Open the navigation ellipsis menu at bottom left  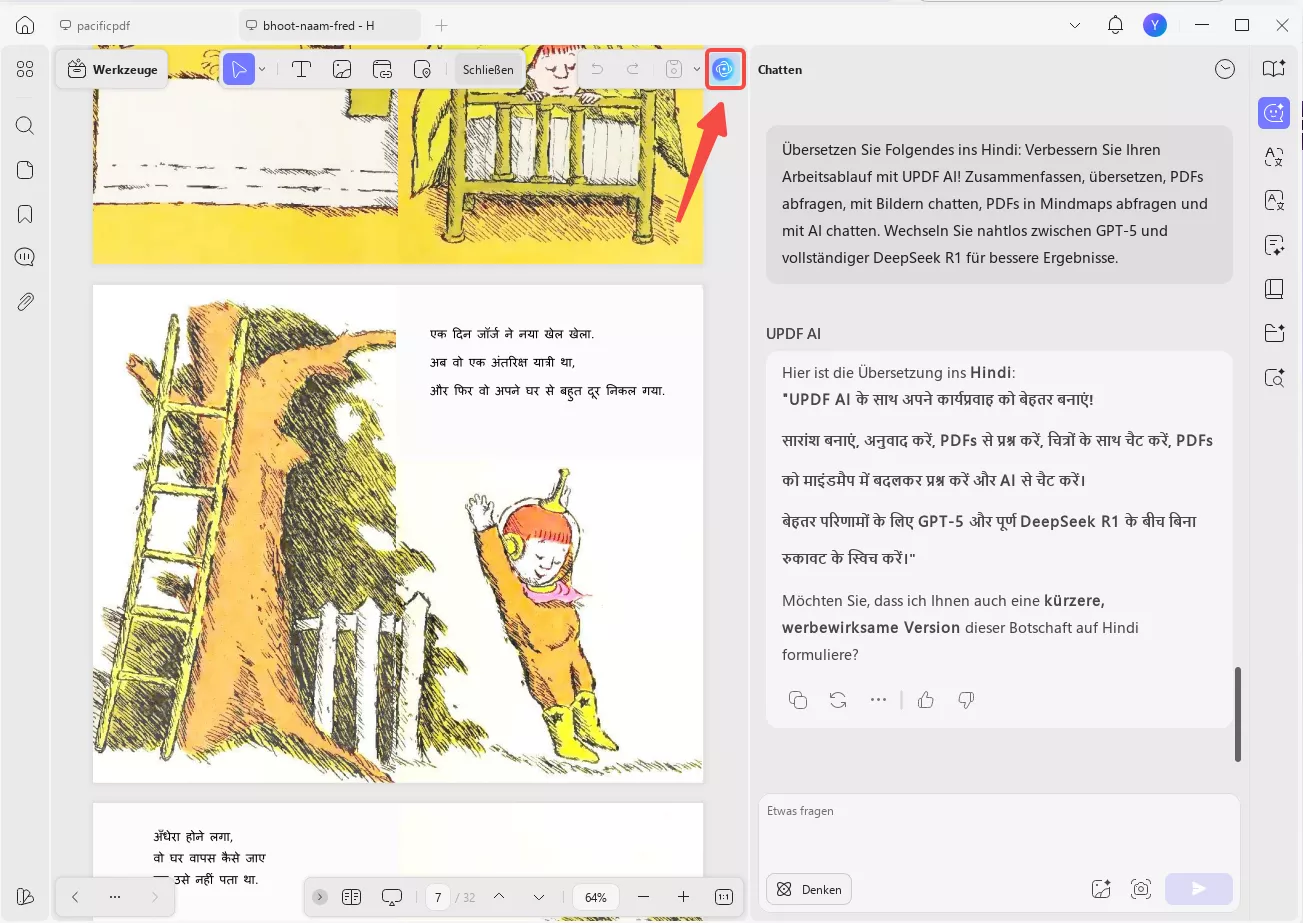tap(115, 897)
